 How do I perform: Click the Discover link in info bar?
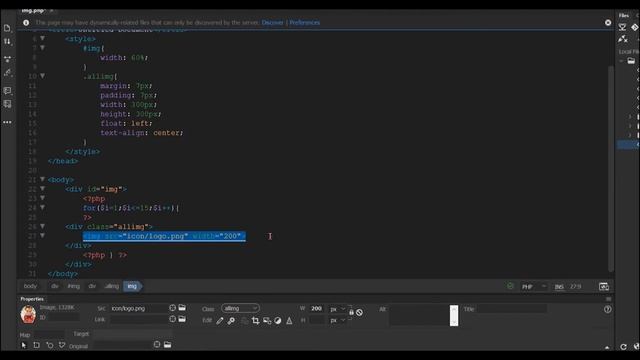click(x=272, y=22)
